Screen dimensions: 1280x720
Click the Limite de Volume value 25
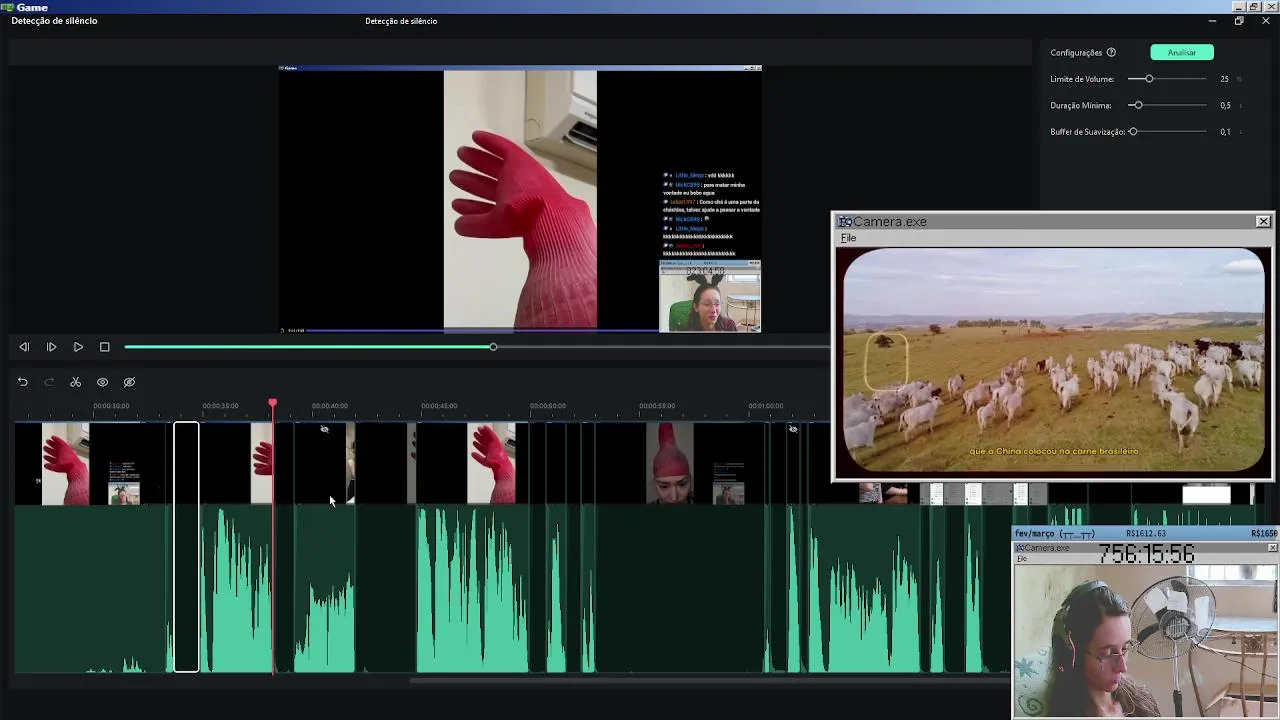(x=1224, y=79)
